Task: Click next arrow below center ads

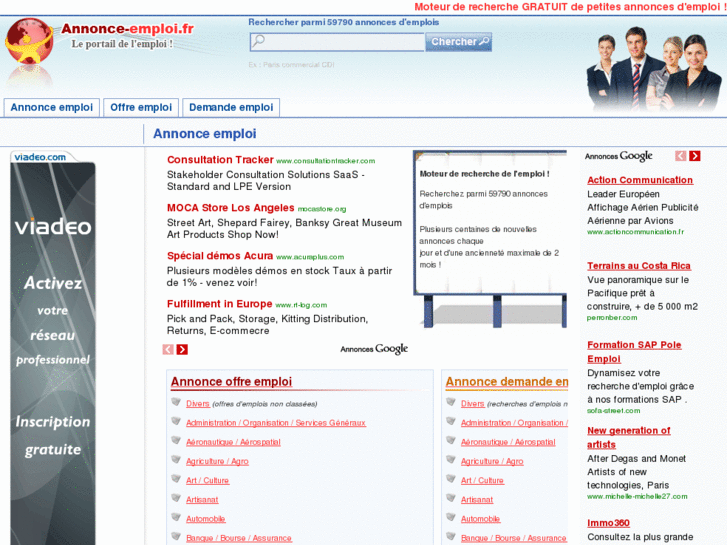Action: point(182,349)
